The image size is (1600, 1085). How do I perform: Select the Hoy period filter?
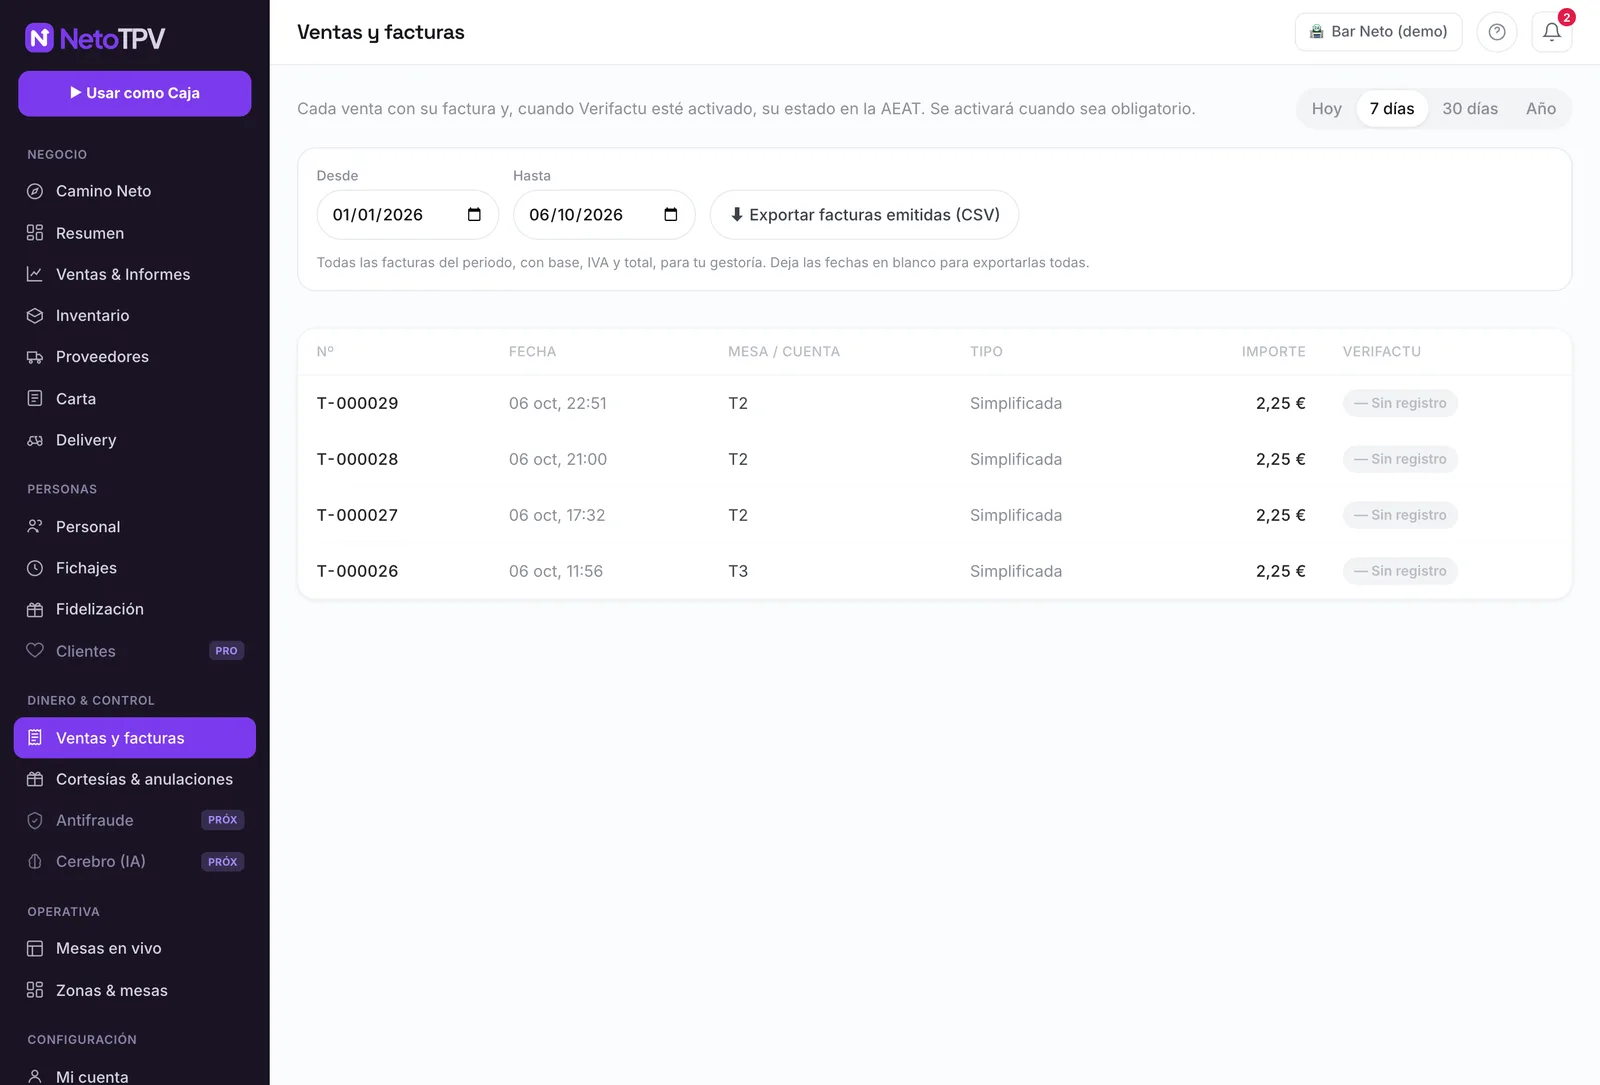point(1326,109)
